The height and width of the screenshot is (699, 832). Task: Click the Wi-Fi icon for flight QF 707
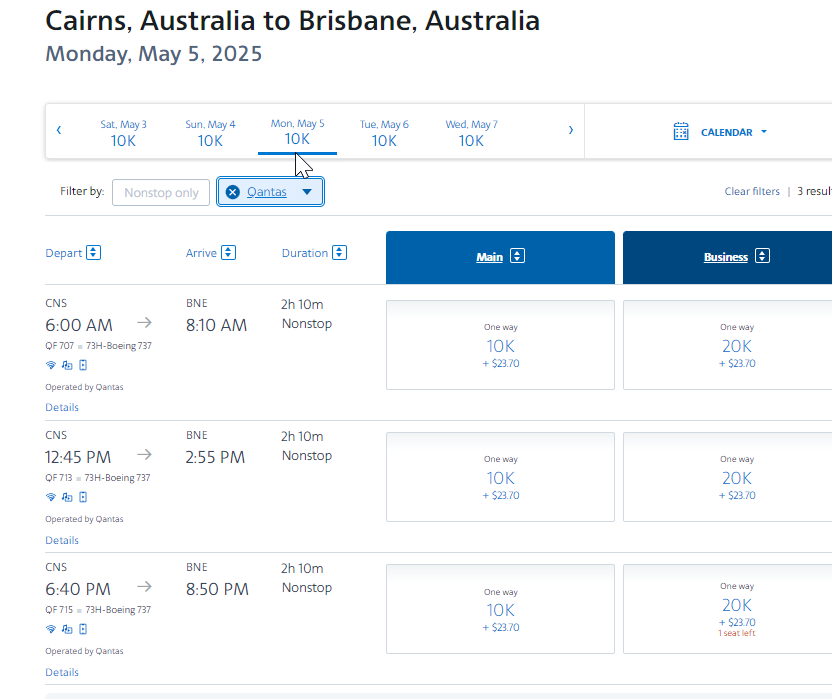point(51,365)
